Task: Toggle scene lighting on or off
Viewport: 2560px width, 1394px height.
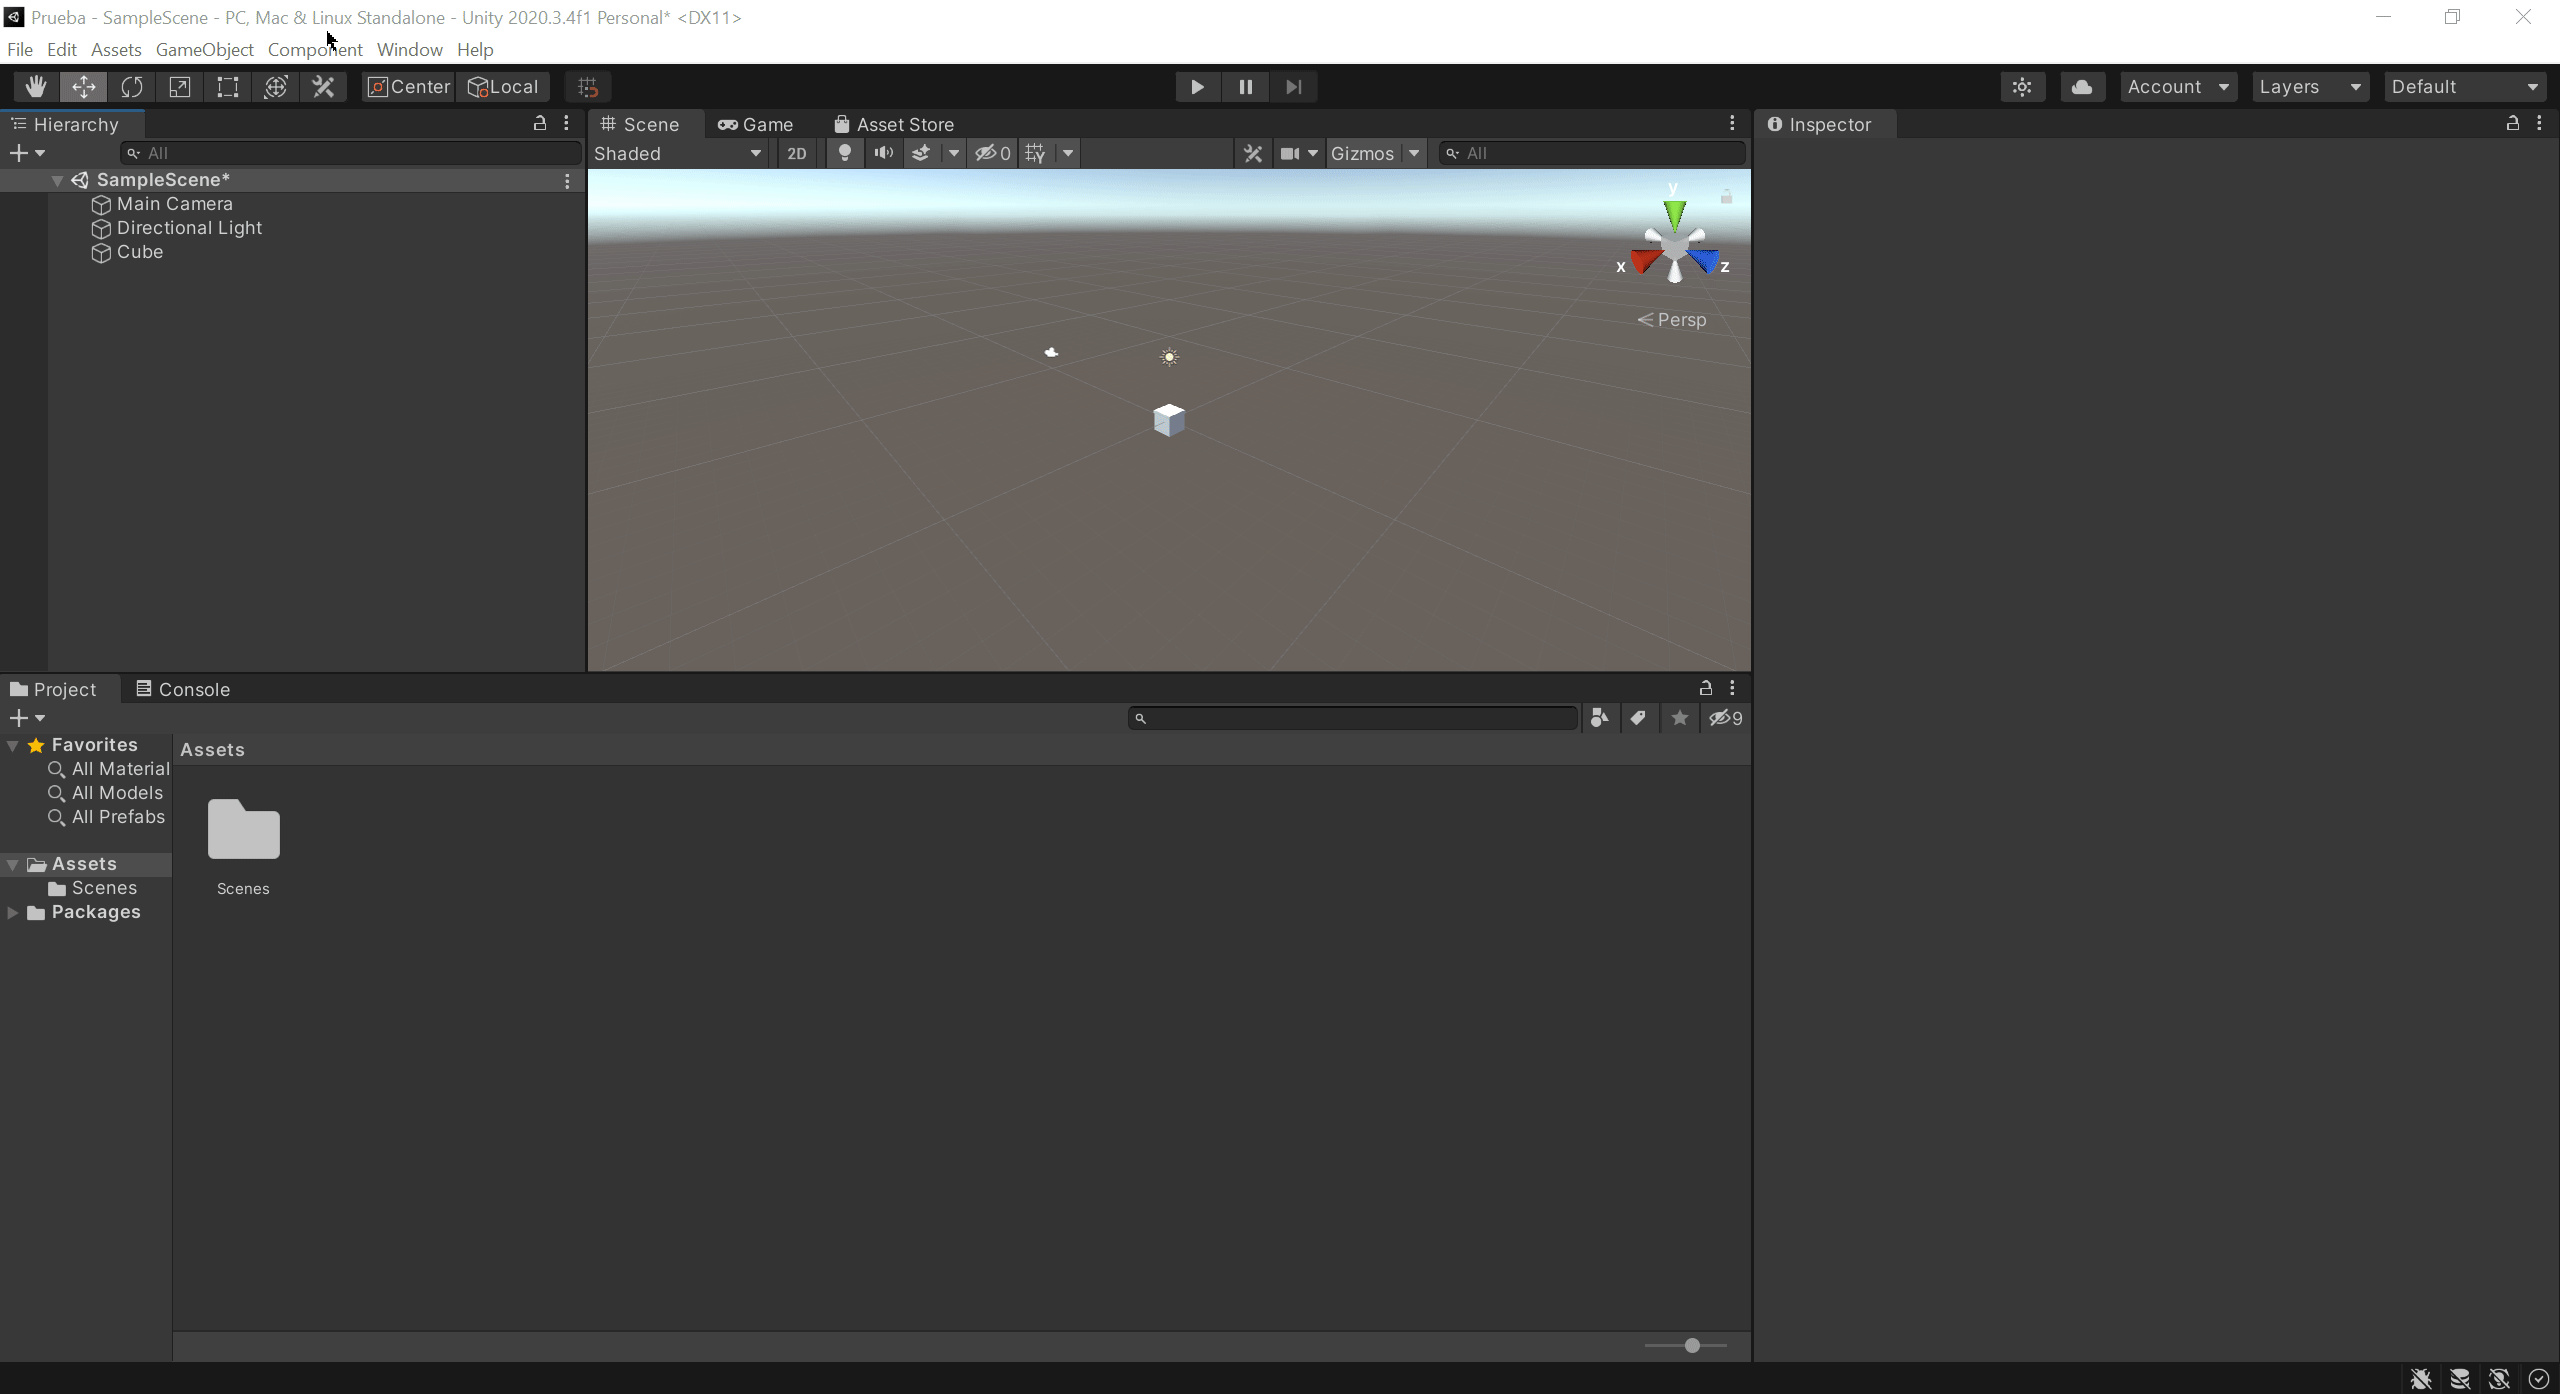Action: point(845,153)
